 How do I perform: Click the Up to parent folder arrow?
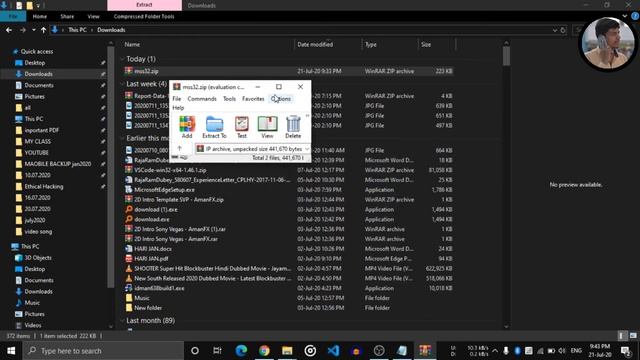point(43,30)
